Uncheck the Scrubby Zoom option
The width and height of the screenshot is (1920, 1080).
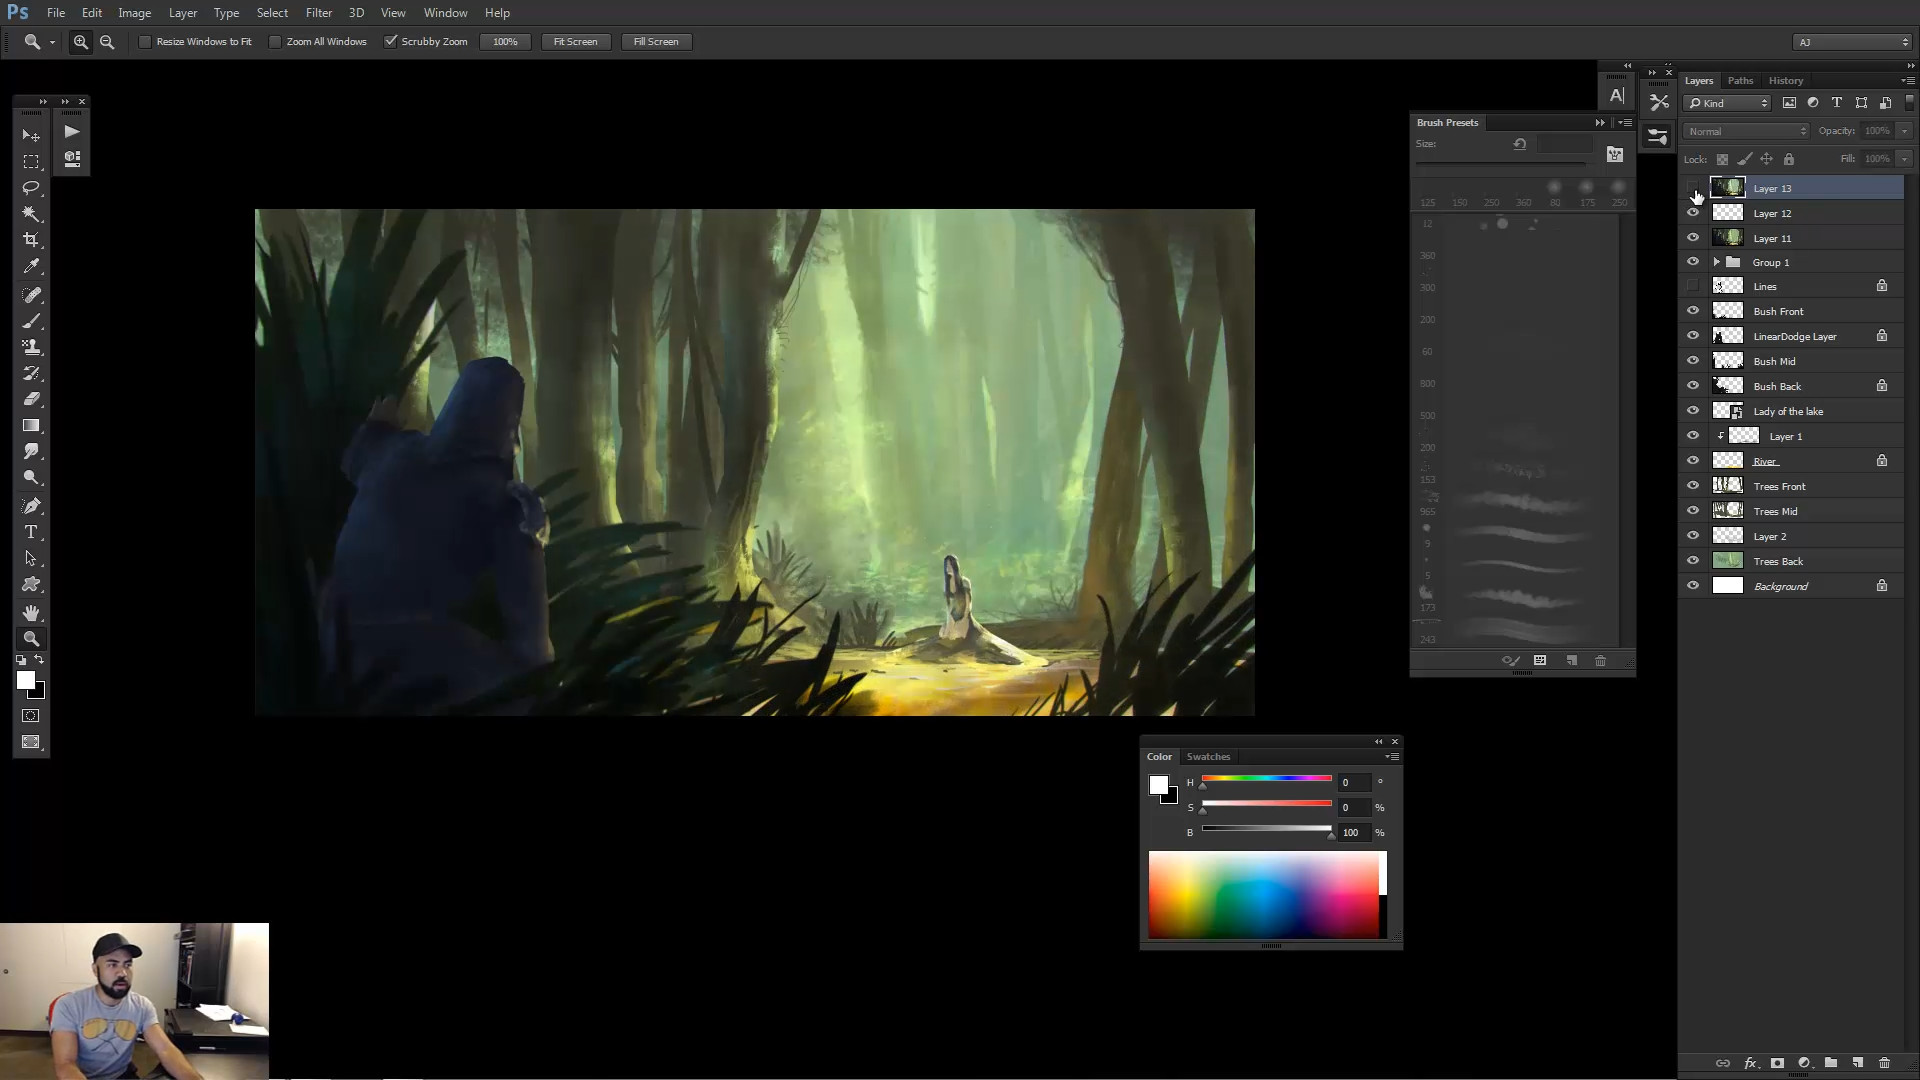[391, 42]
